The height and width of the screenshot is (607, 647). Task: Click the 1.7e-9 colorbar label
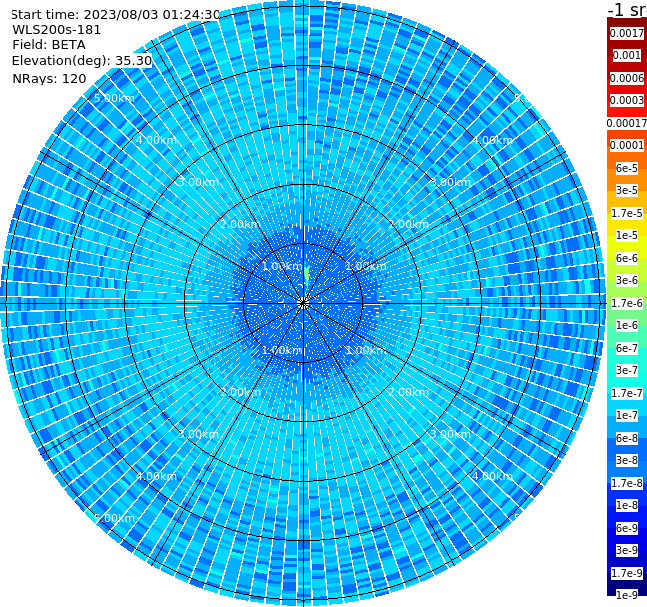(x=627, y=573)
